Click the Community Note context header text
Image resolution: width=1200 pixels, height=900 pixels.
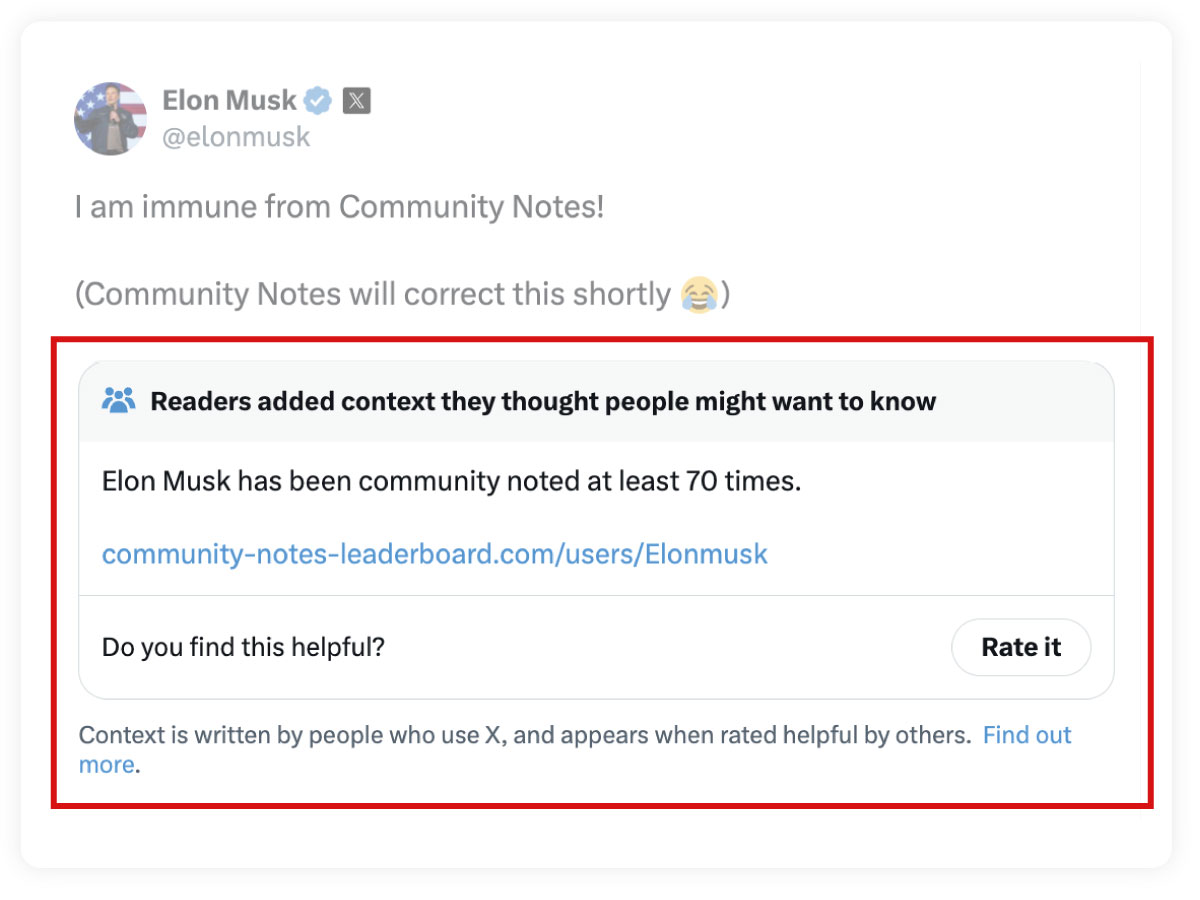click(543, 400)
